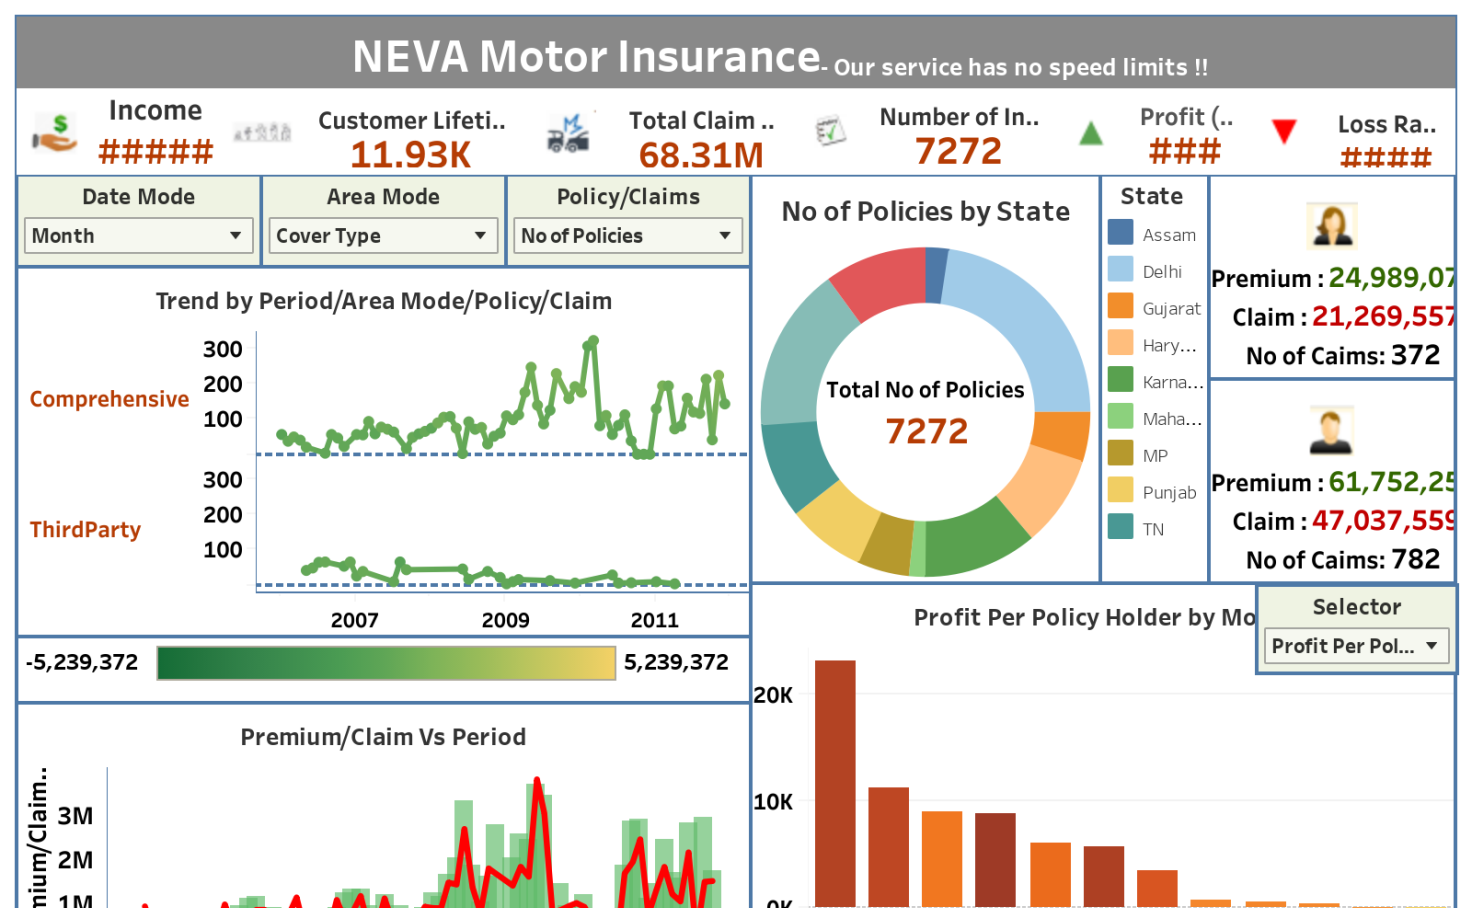Viewport: 1472px width, 908px height.
Task: Select the Karnataka legend color swatch
Action: click(x=1121, y=380)
